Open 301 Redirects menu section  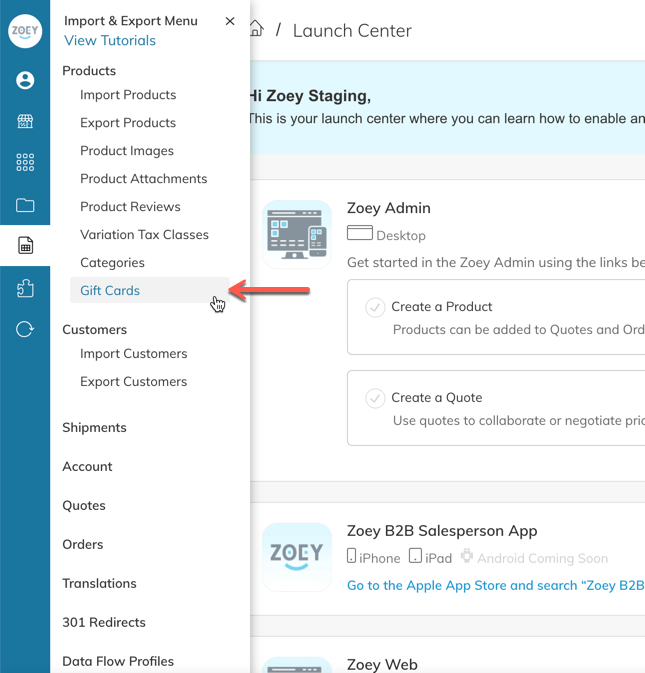(104, 622)
